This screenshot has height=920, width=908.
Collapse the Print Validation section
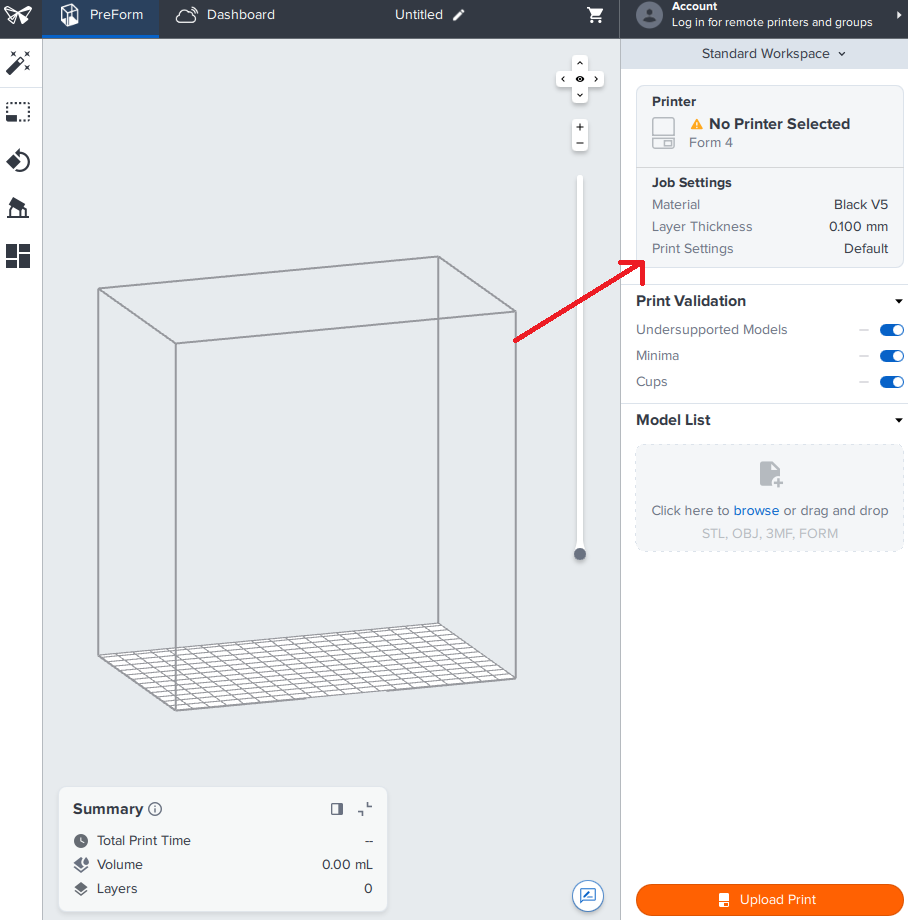click(898, 301)
